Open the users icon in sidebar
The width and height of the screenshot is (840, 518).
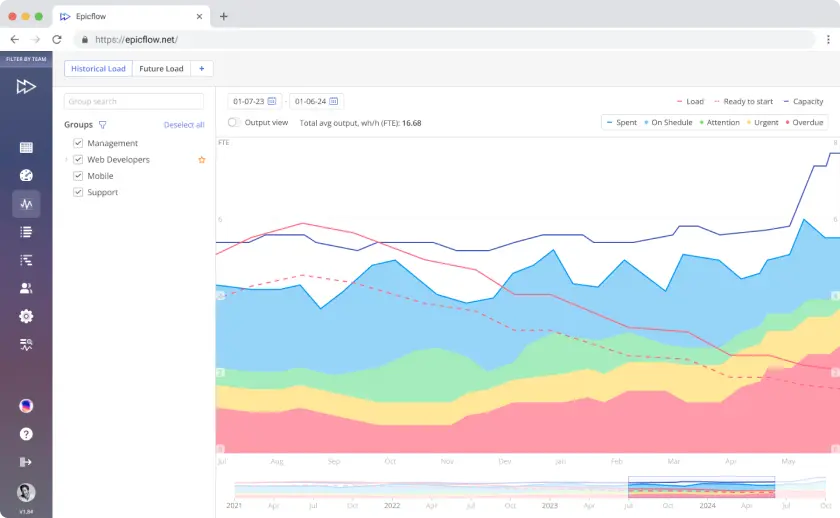[x=26, y=288]
